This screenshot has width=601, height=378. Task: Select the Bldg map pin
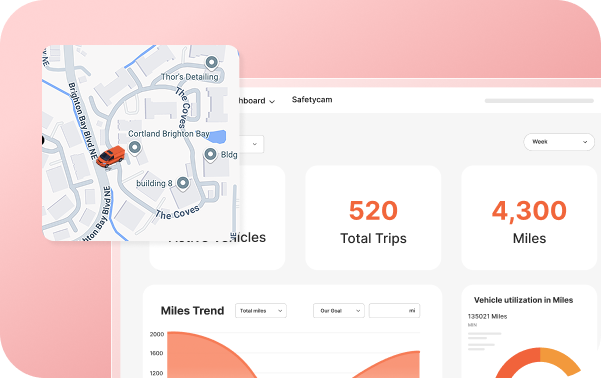click(x=210, y=155)
